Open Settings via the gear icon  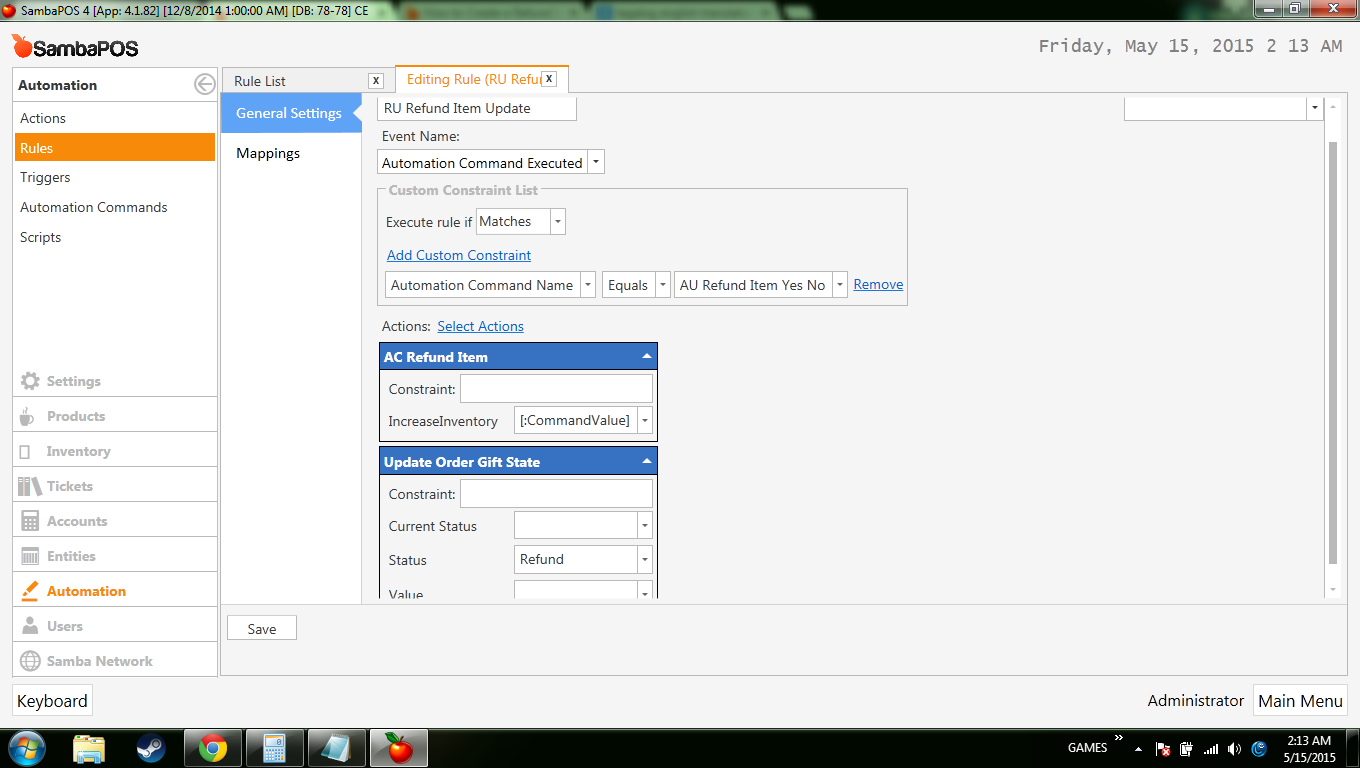[30, 381]
